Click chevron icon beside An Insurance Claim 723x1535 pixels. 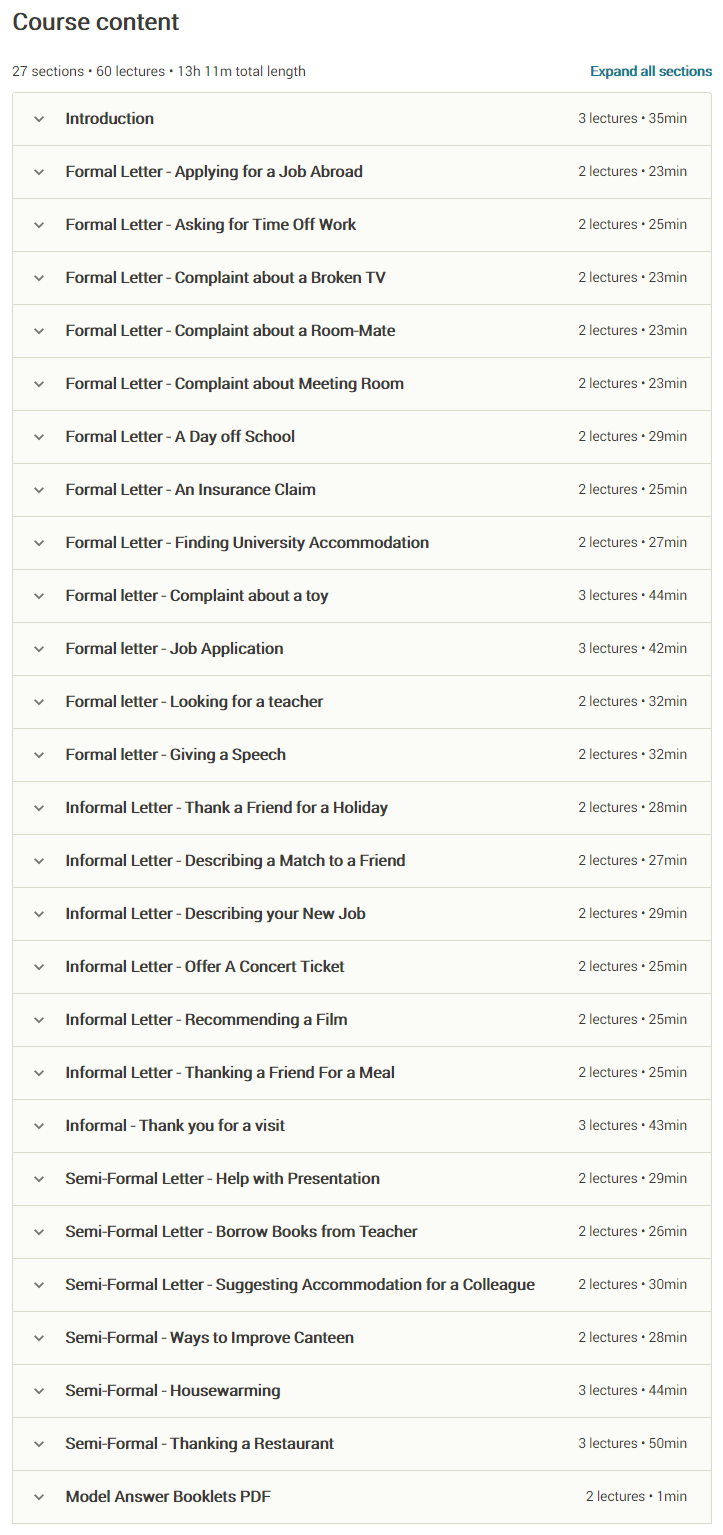(x=39, y=490)
